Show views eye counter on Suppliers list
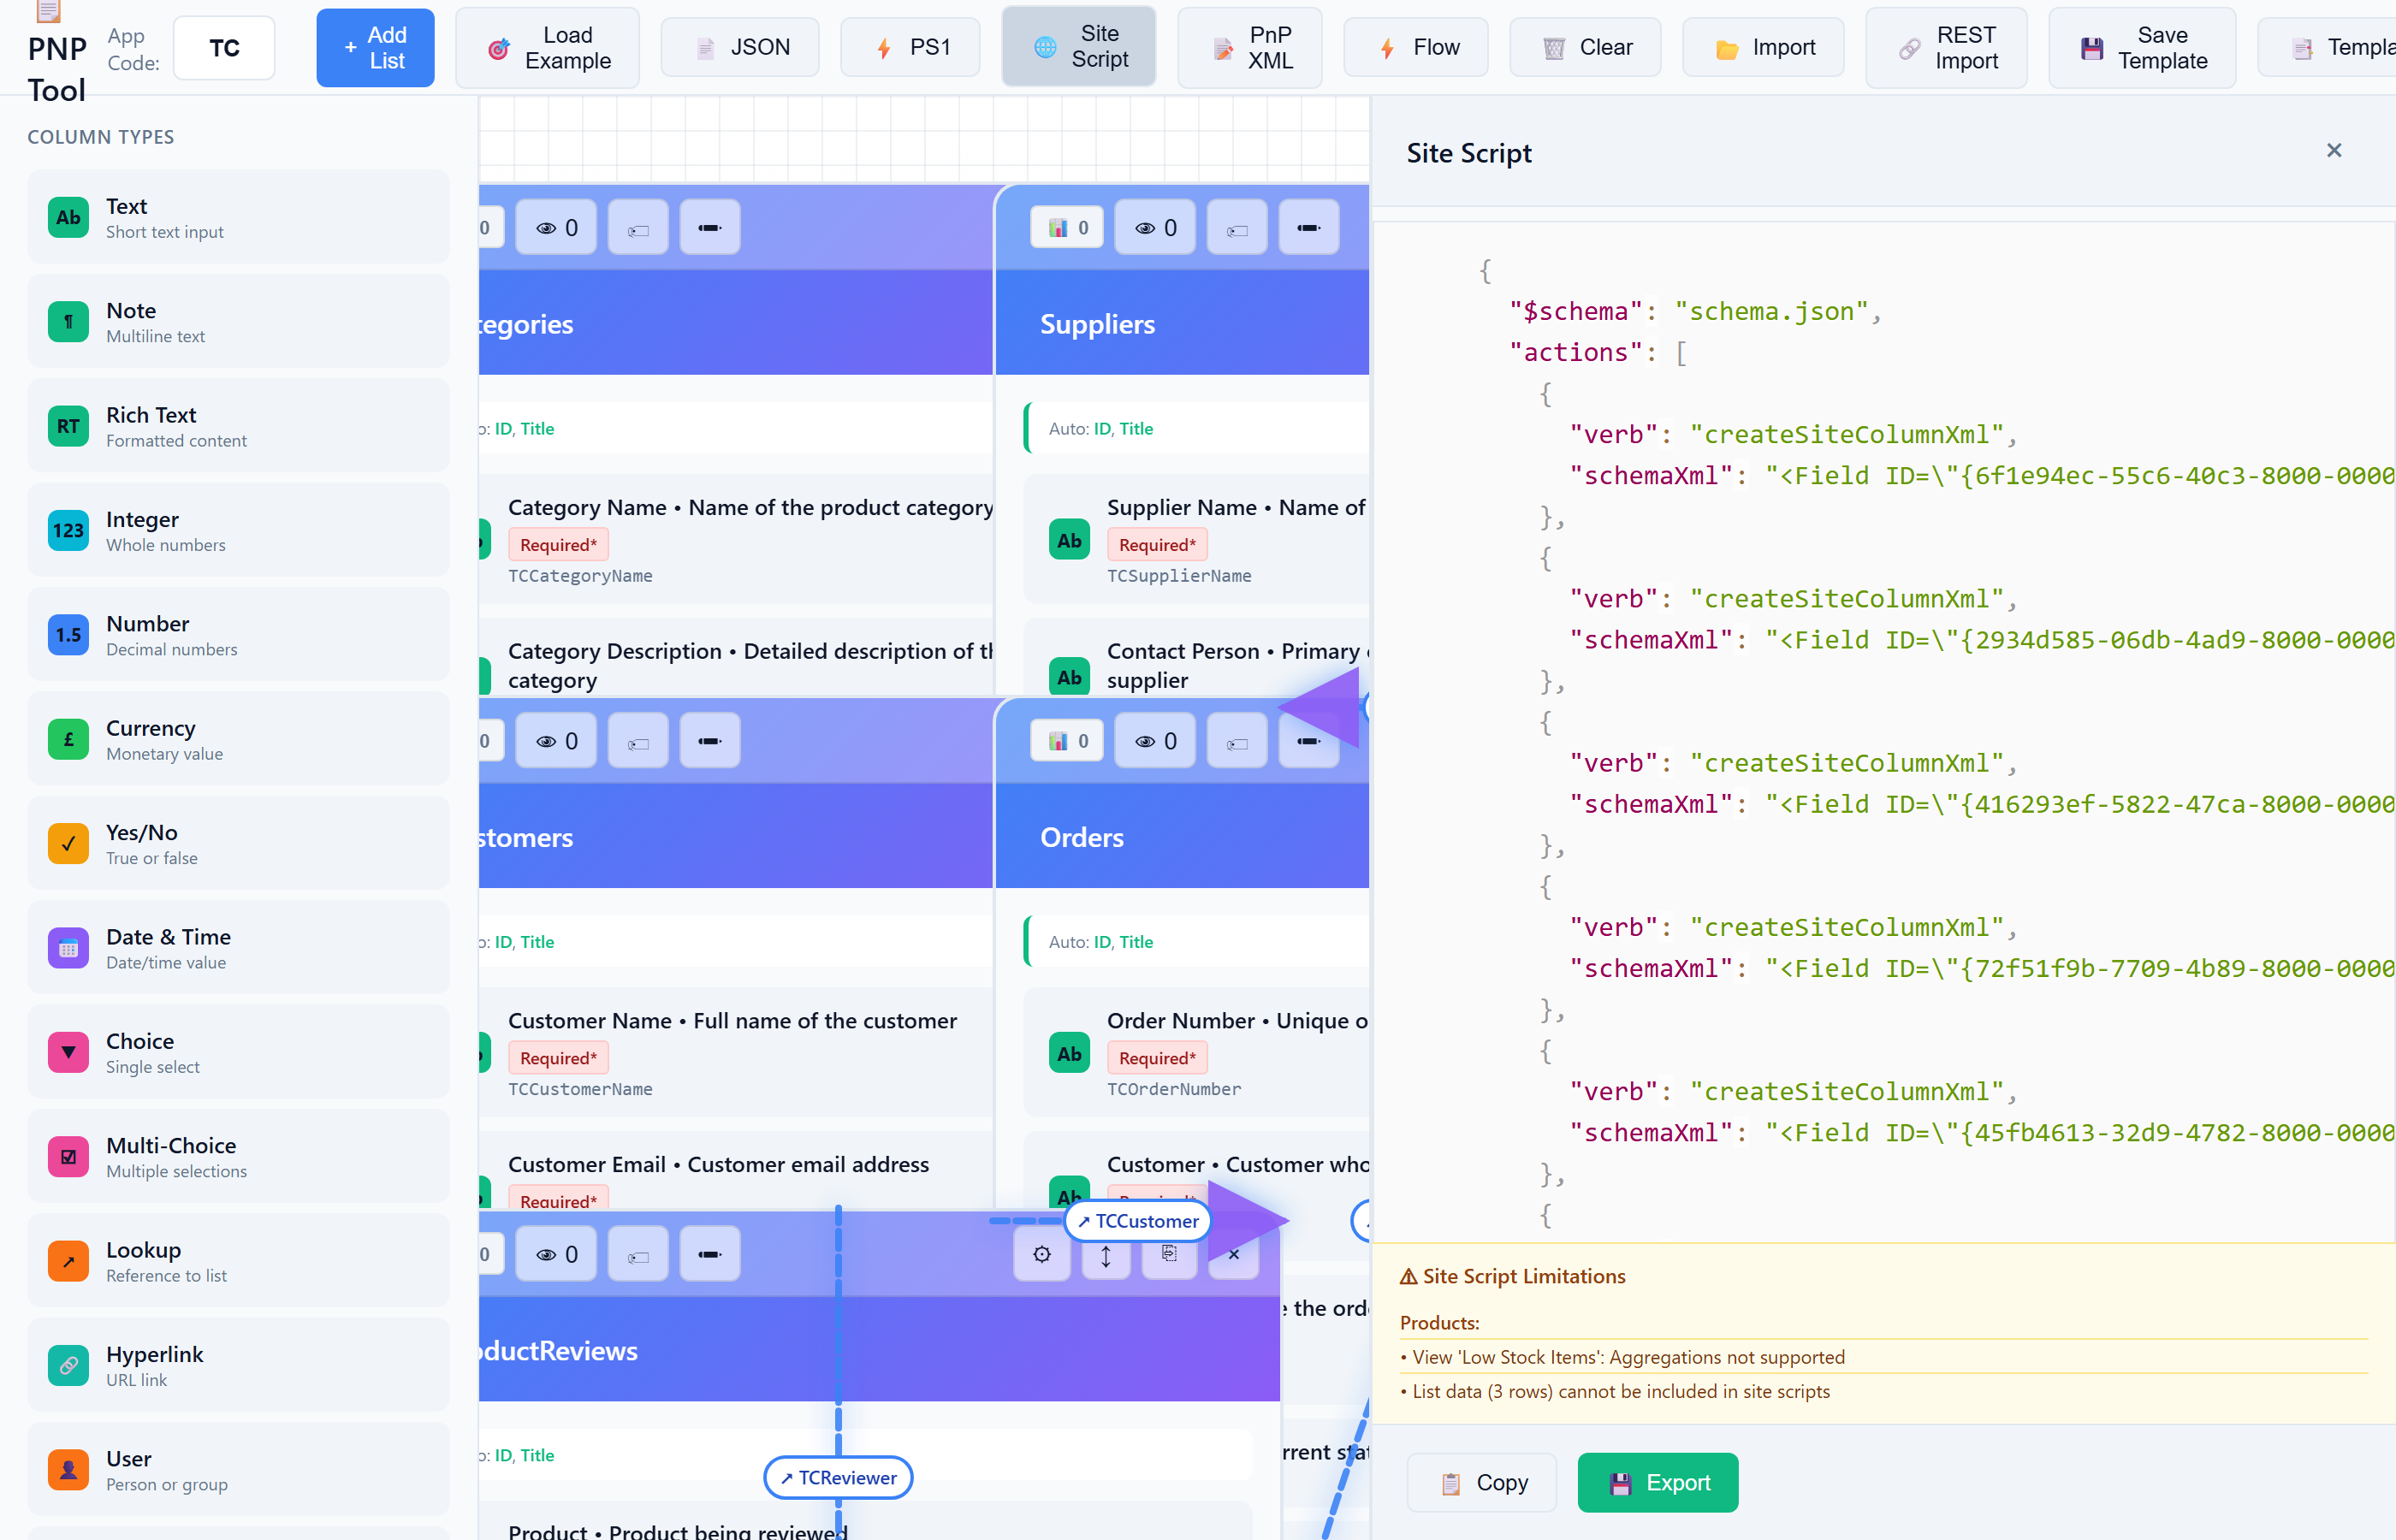The height and width of the screenshot is (1540, 2396). (1155, 228)
